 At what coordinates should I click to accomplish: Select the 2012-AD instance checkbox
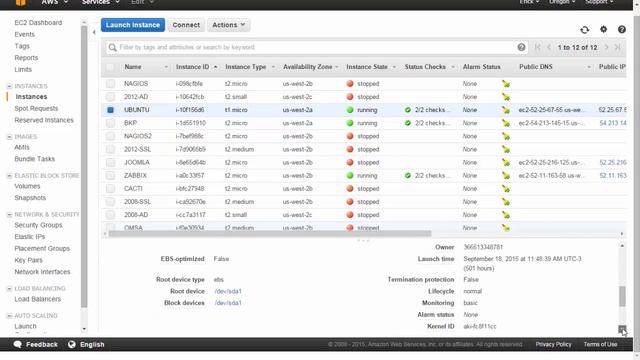pos(110,97)
